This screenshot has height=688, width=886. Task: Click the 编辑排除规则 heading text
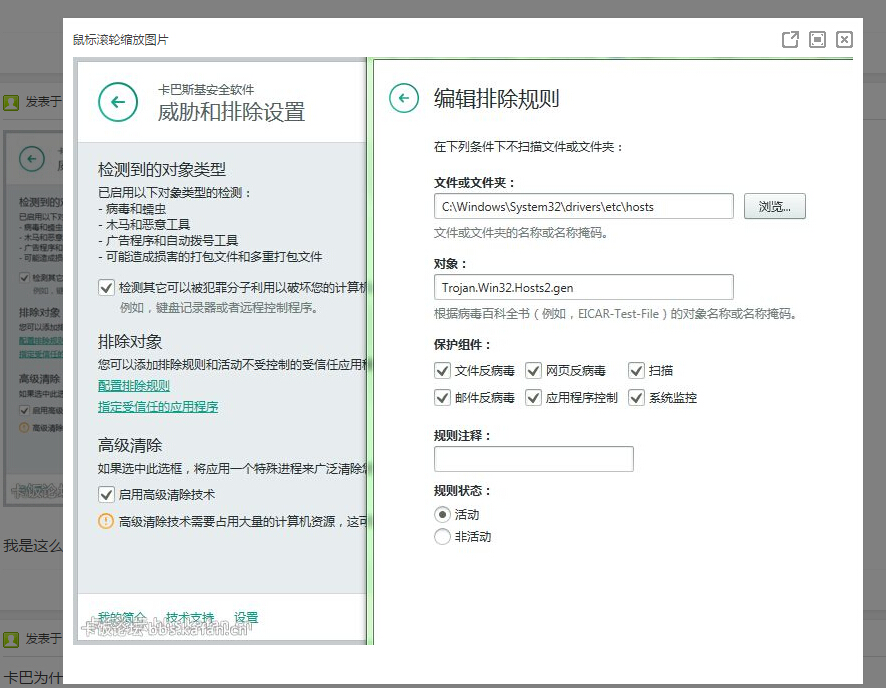[x=497, y=98]
